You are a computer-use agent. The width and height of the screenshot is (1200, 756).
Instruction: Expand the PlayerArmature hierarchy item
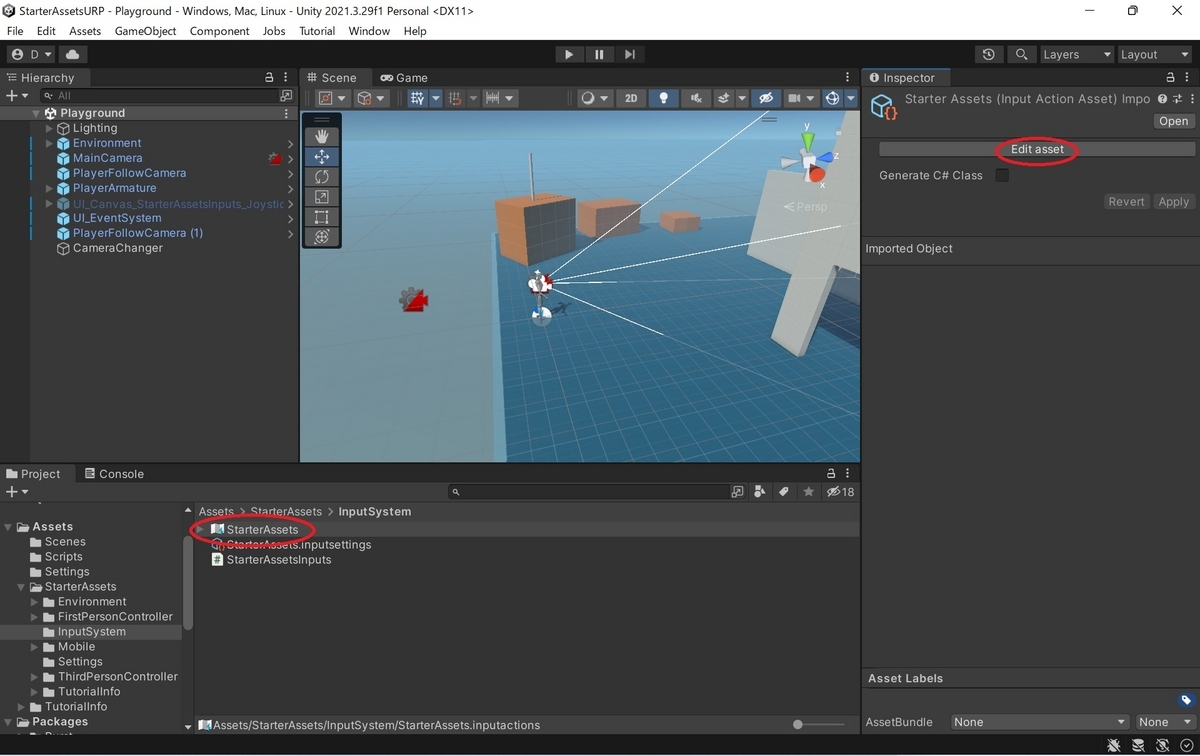click(x=49, y=188)
